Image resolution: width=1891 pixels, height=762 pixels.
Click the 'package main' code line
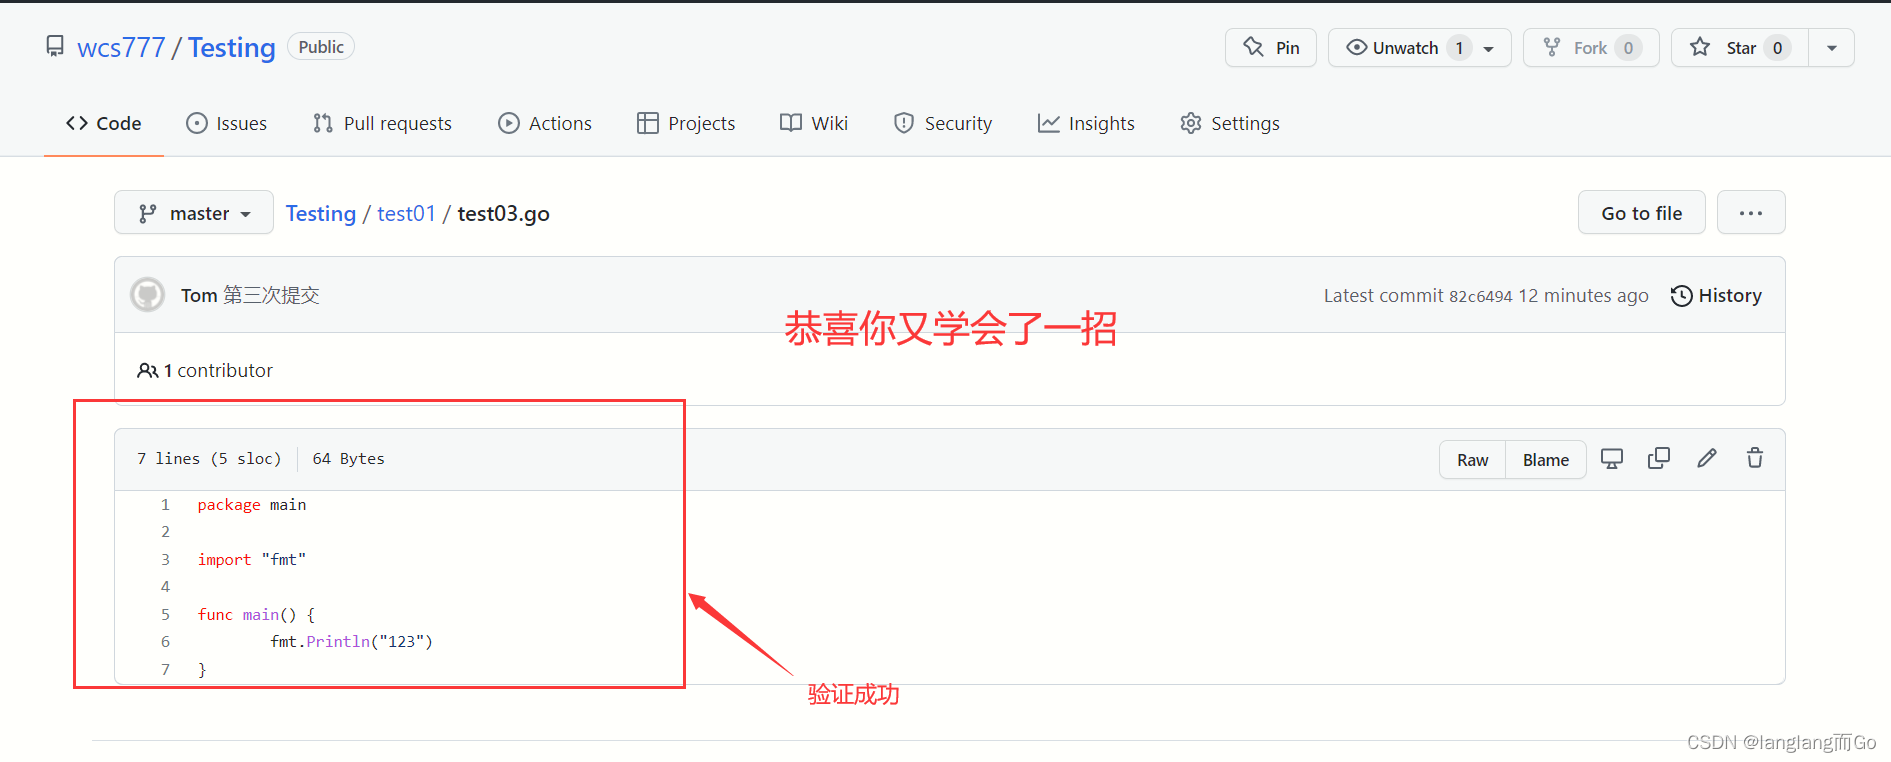[x=252, y=505]
